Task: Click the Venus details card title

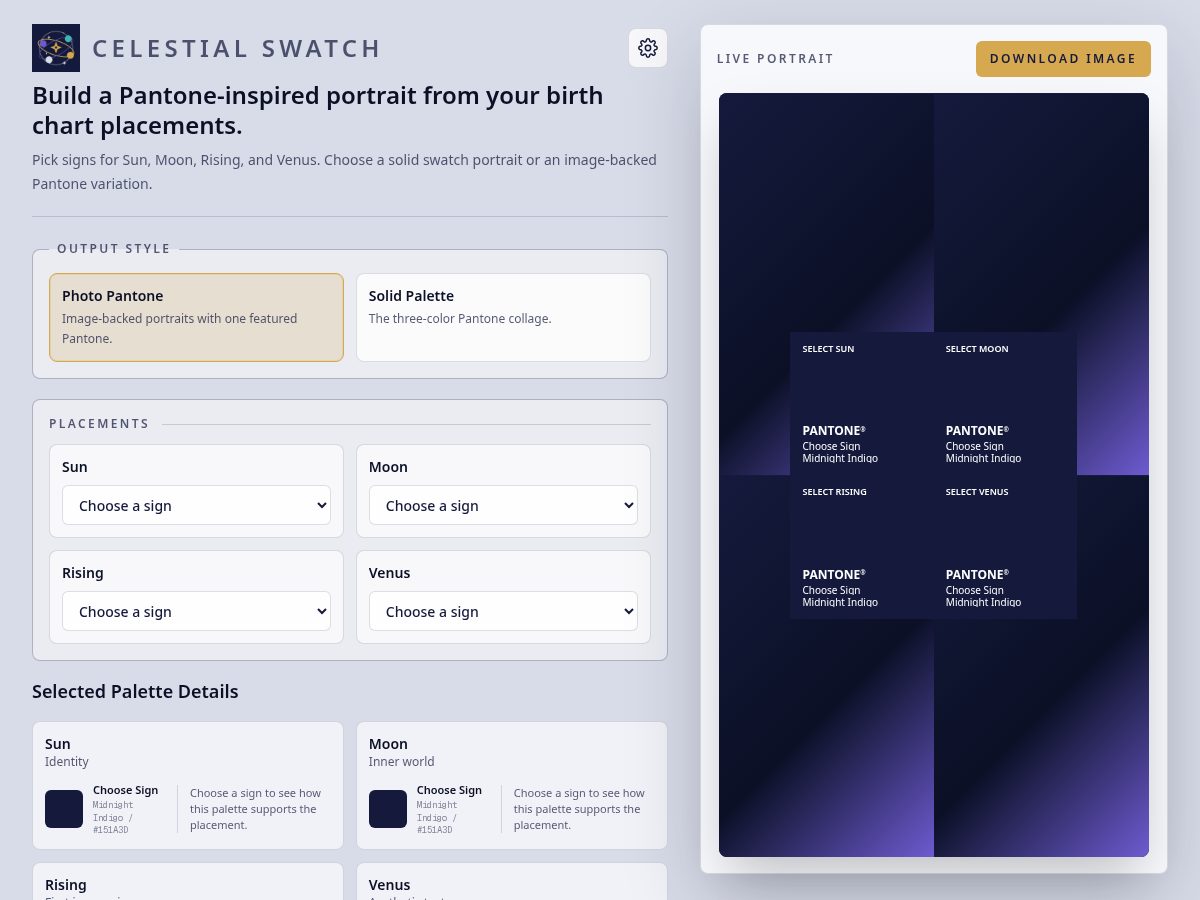Action: coord(390,885)
